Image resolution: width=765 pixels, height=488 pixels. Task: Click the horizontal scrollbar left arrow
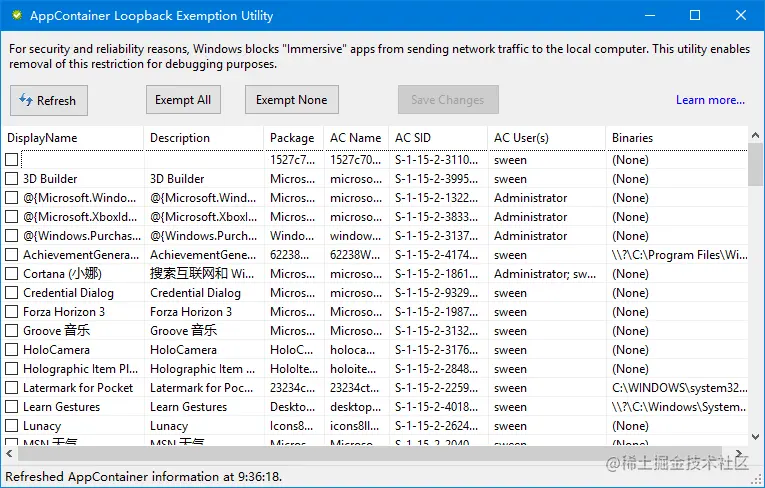pos(9,453)
